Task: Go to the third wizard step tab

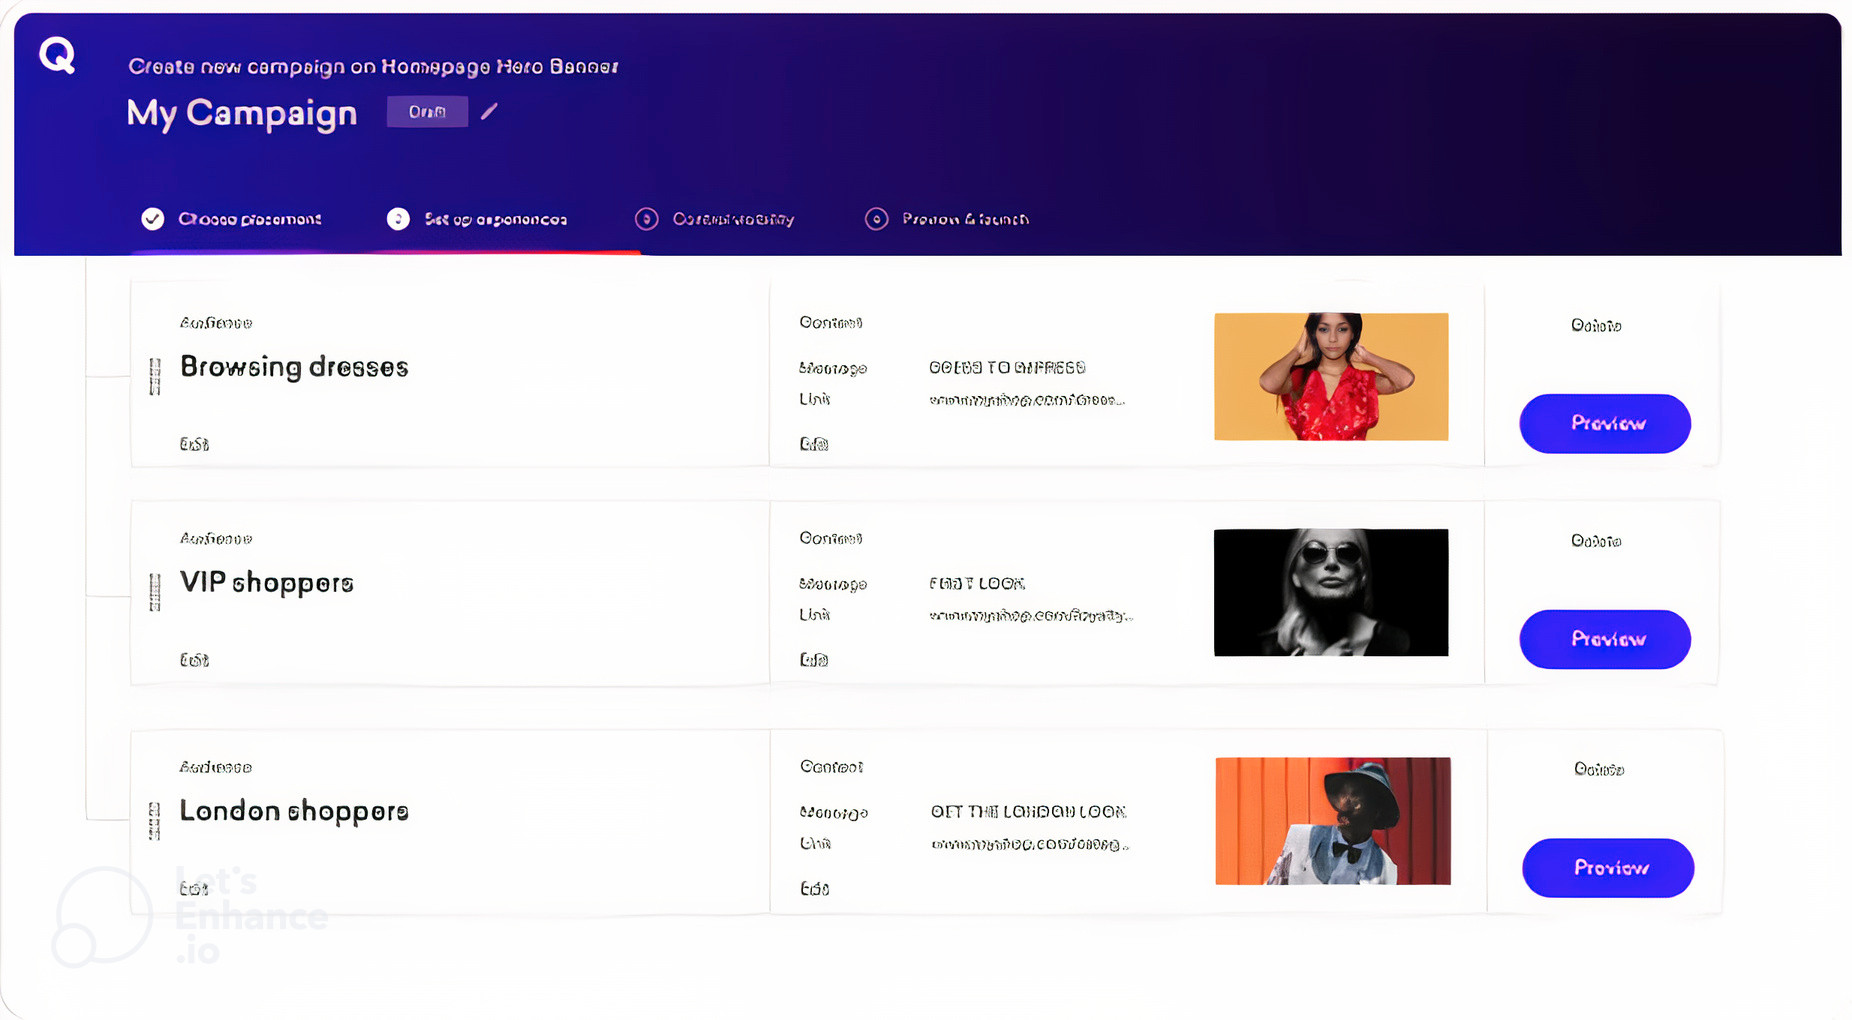Action: click(x=715, y=219)
